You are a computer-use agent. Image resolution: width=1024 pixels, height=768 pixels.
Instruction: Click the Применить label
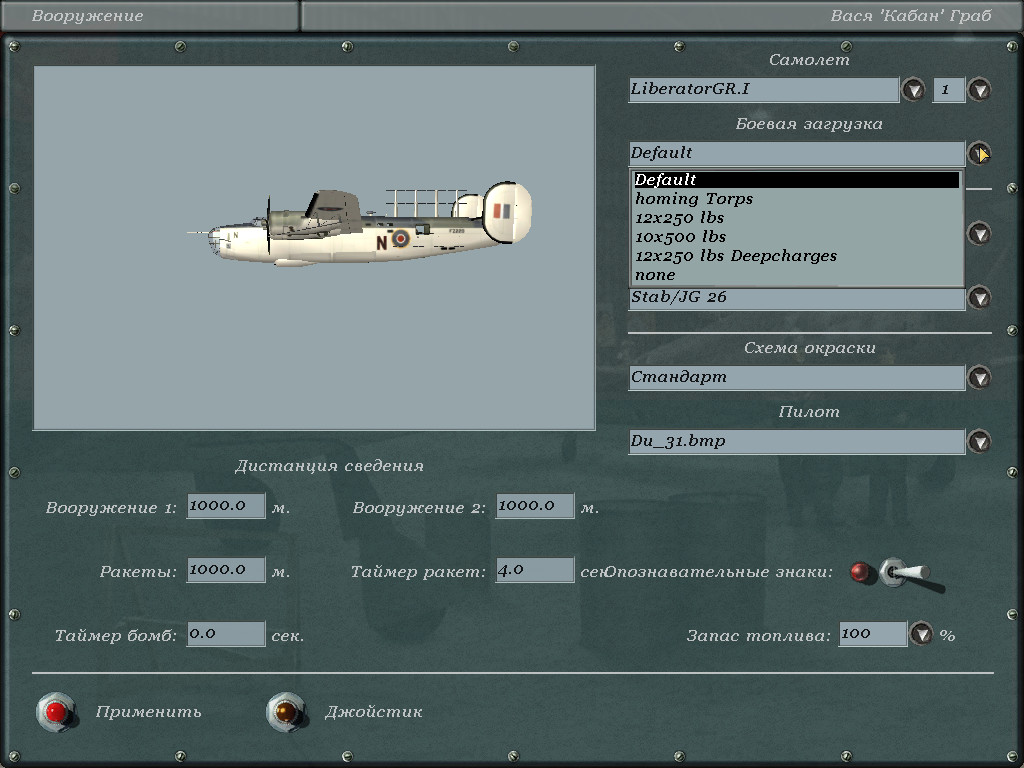tap(148, 712)
